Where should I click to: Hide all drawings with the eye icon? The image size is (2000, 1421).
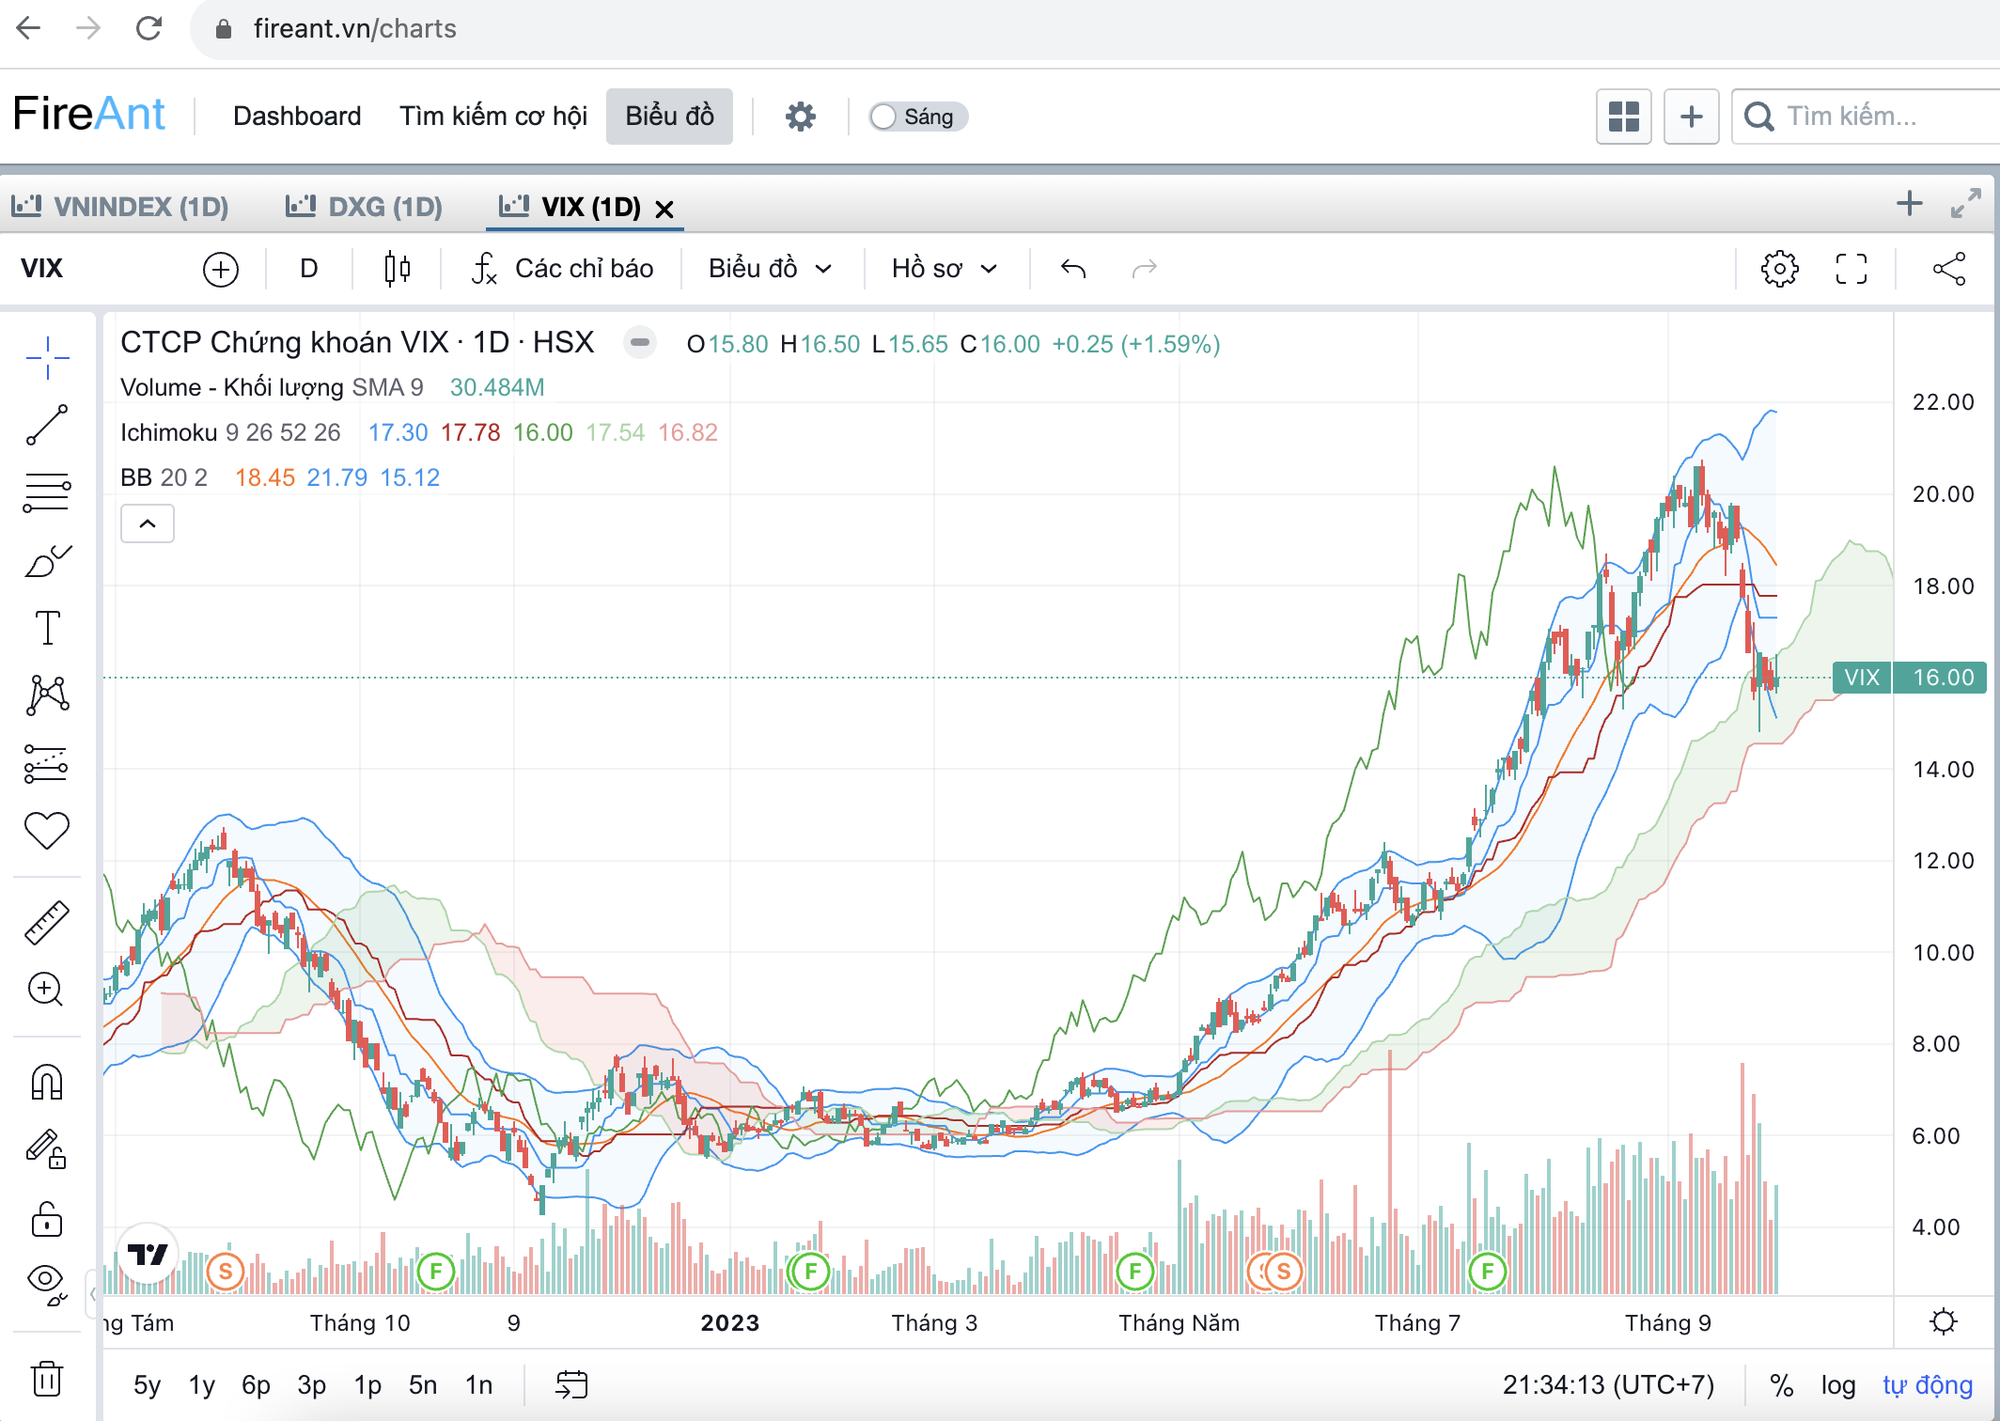tap(47, 1282)
